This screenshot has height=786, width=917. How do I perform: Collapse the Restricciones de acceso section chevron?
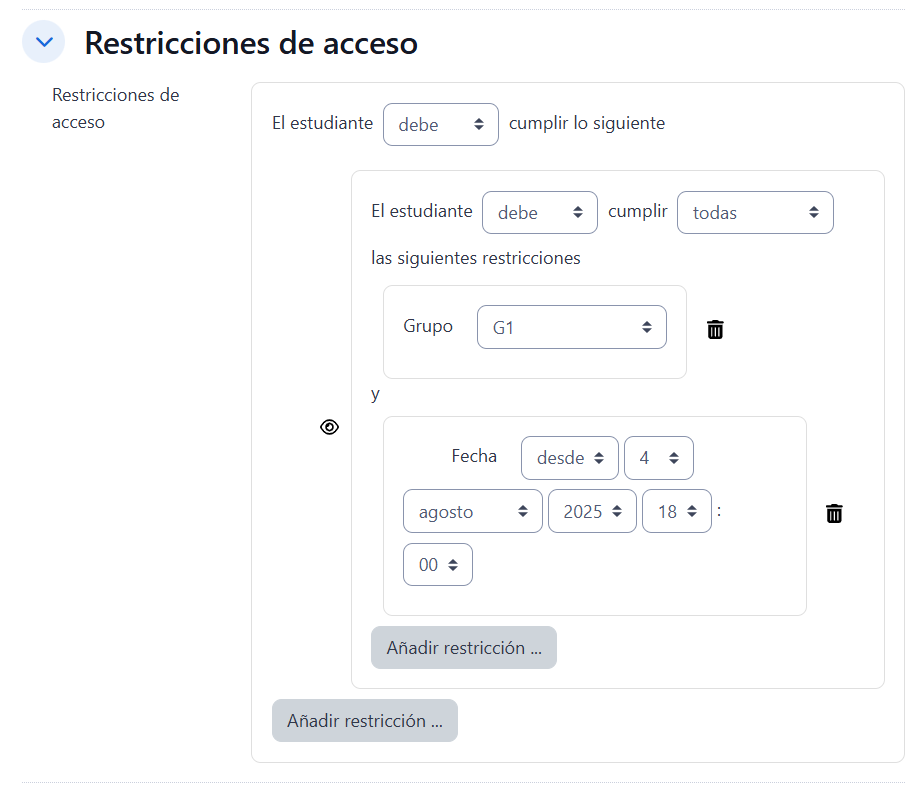click(43, 43)
